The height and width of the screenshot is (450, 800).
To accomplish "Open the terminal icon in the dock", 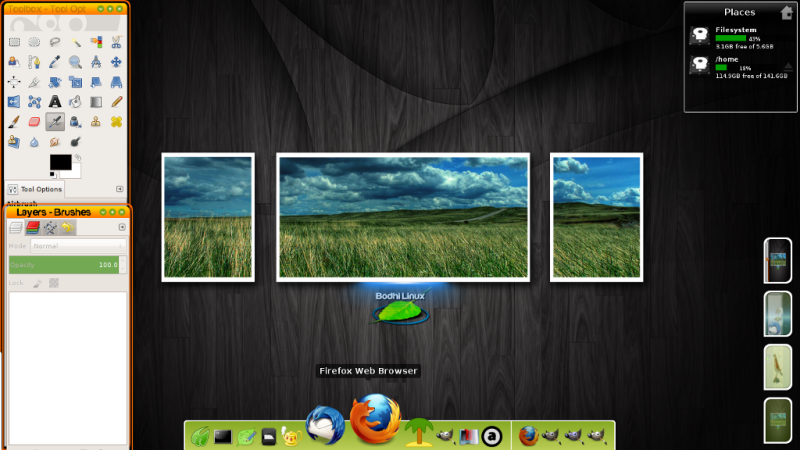I will (223, 437).
